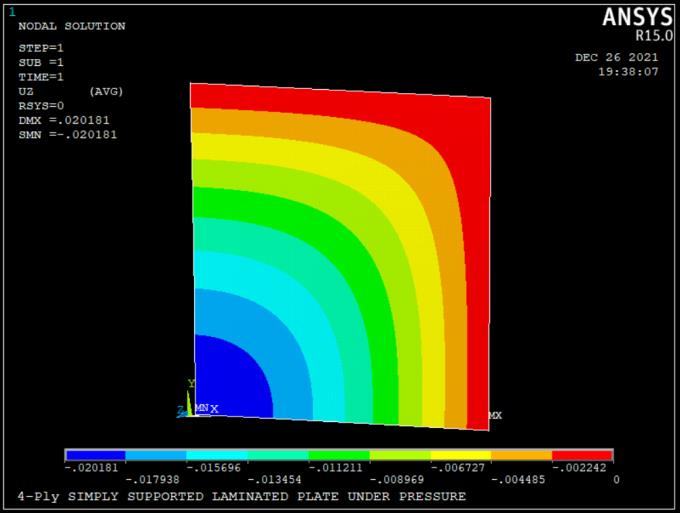Click the legend value -.011211
680x513 pixels.
pyautogui.click(x=335, y=467)
